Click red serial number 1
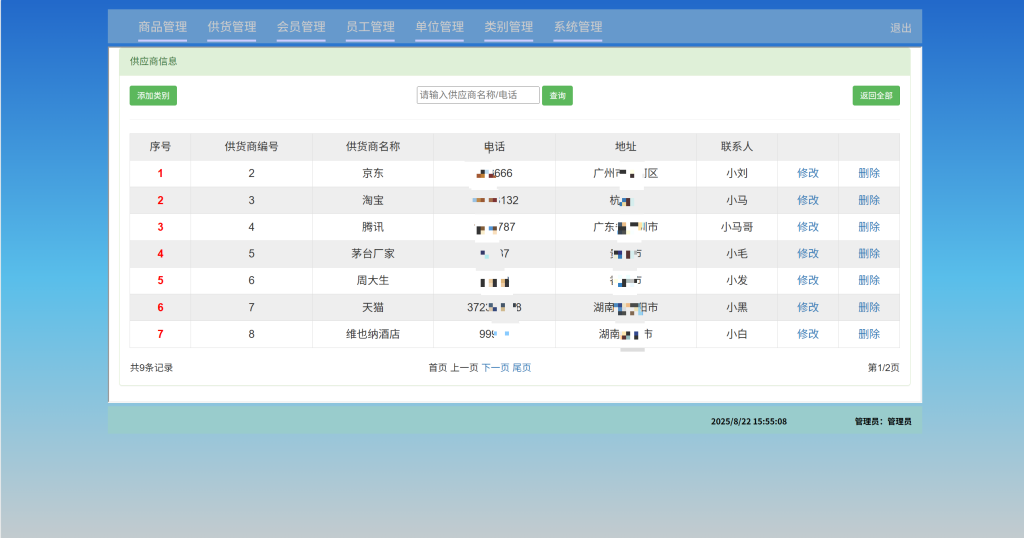This screenshot has width=1024, height=538. pyautogui.click(x=160, y=173)
